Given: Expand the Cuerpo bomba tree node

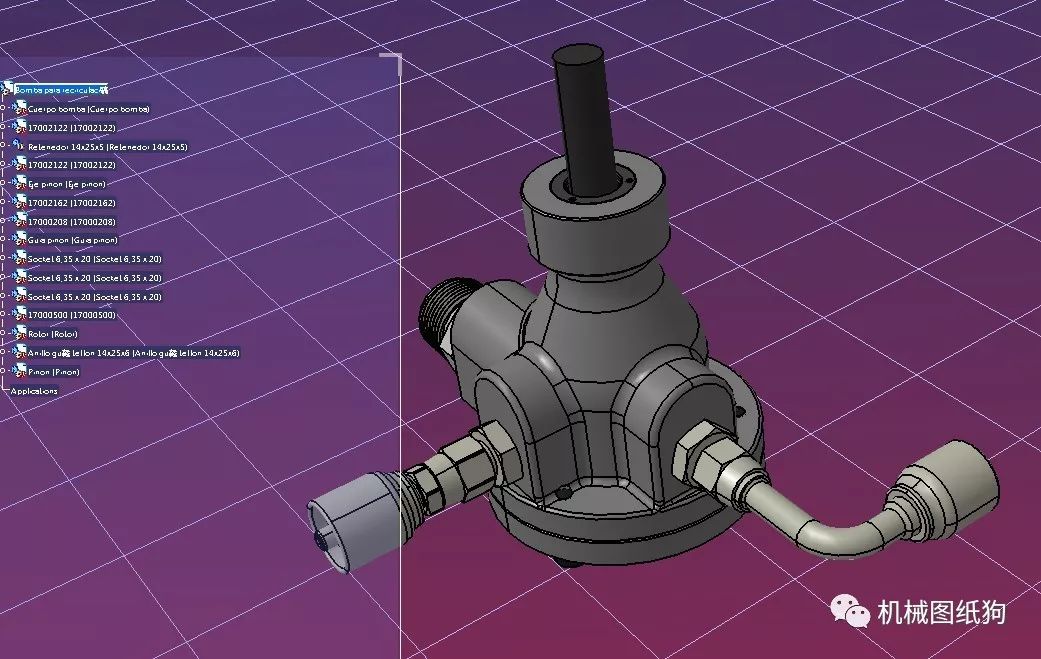Looking at the screenshot, I should click(3, 108).
